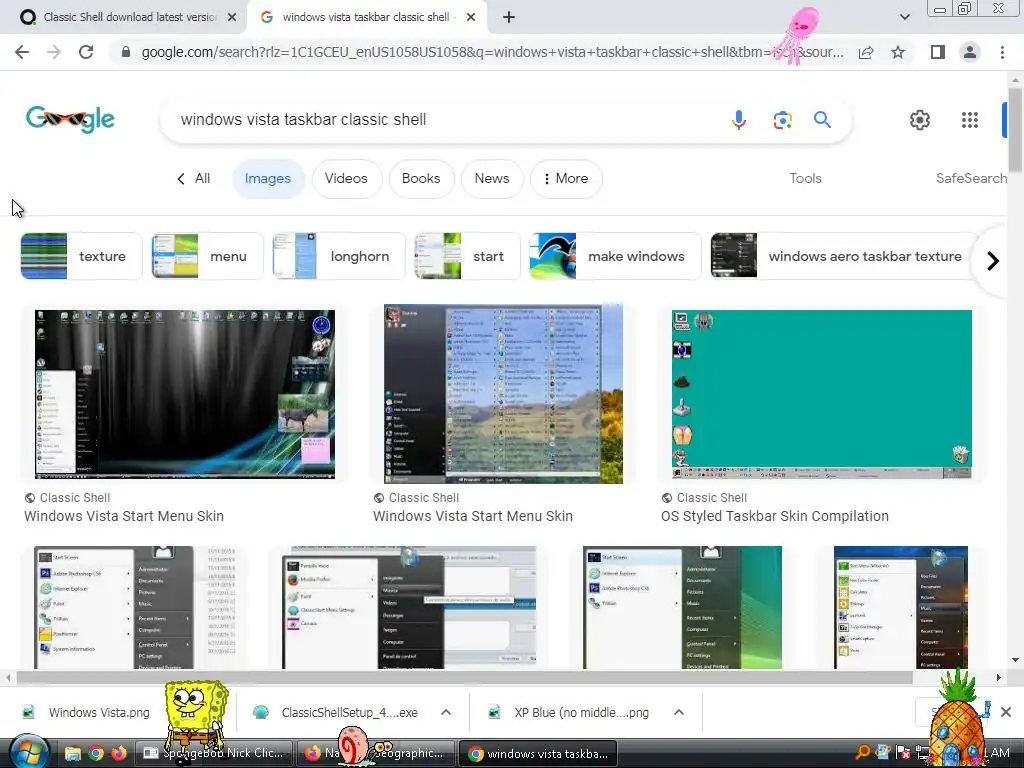This screenshot has width=1024, height=768.
Task: Switch to Books results
Action: click(421, 179)
